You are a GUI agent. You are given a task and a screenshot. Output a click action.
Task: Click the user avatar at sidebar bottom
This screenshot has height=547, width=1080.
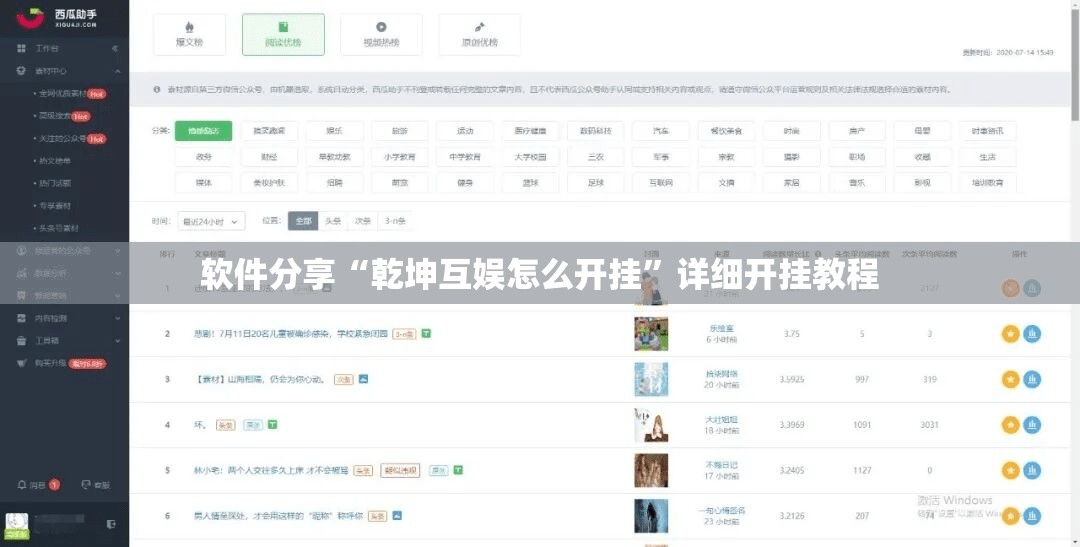(x=17, y=525)
